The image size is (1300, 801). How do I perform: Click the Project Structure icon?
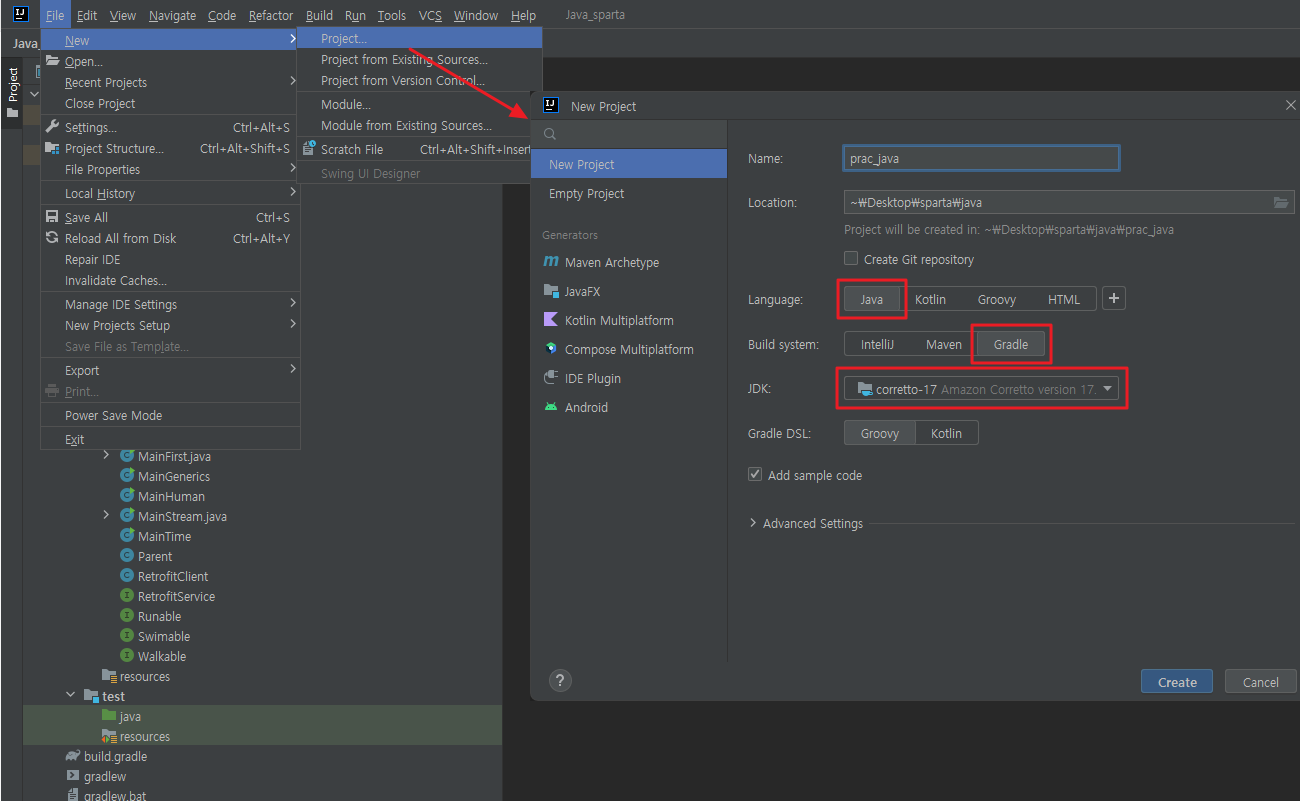point(53,148)
